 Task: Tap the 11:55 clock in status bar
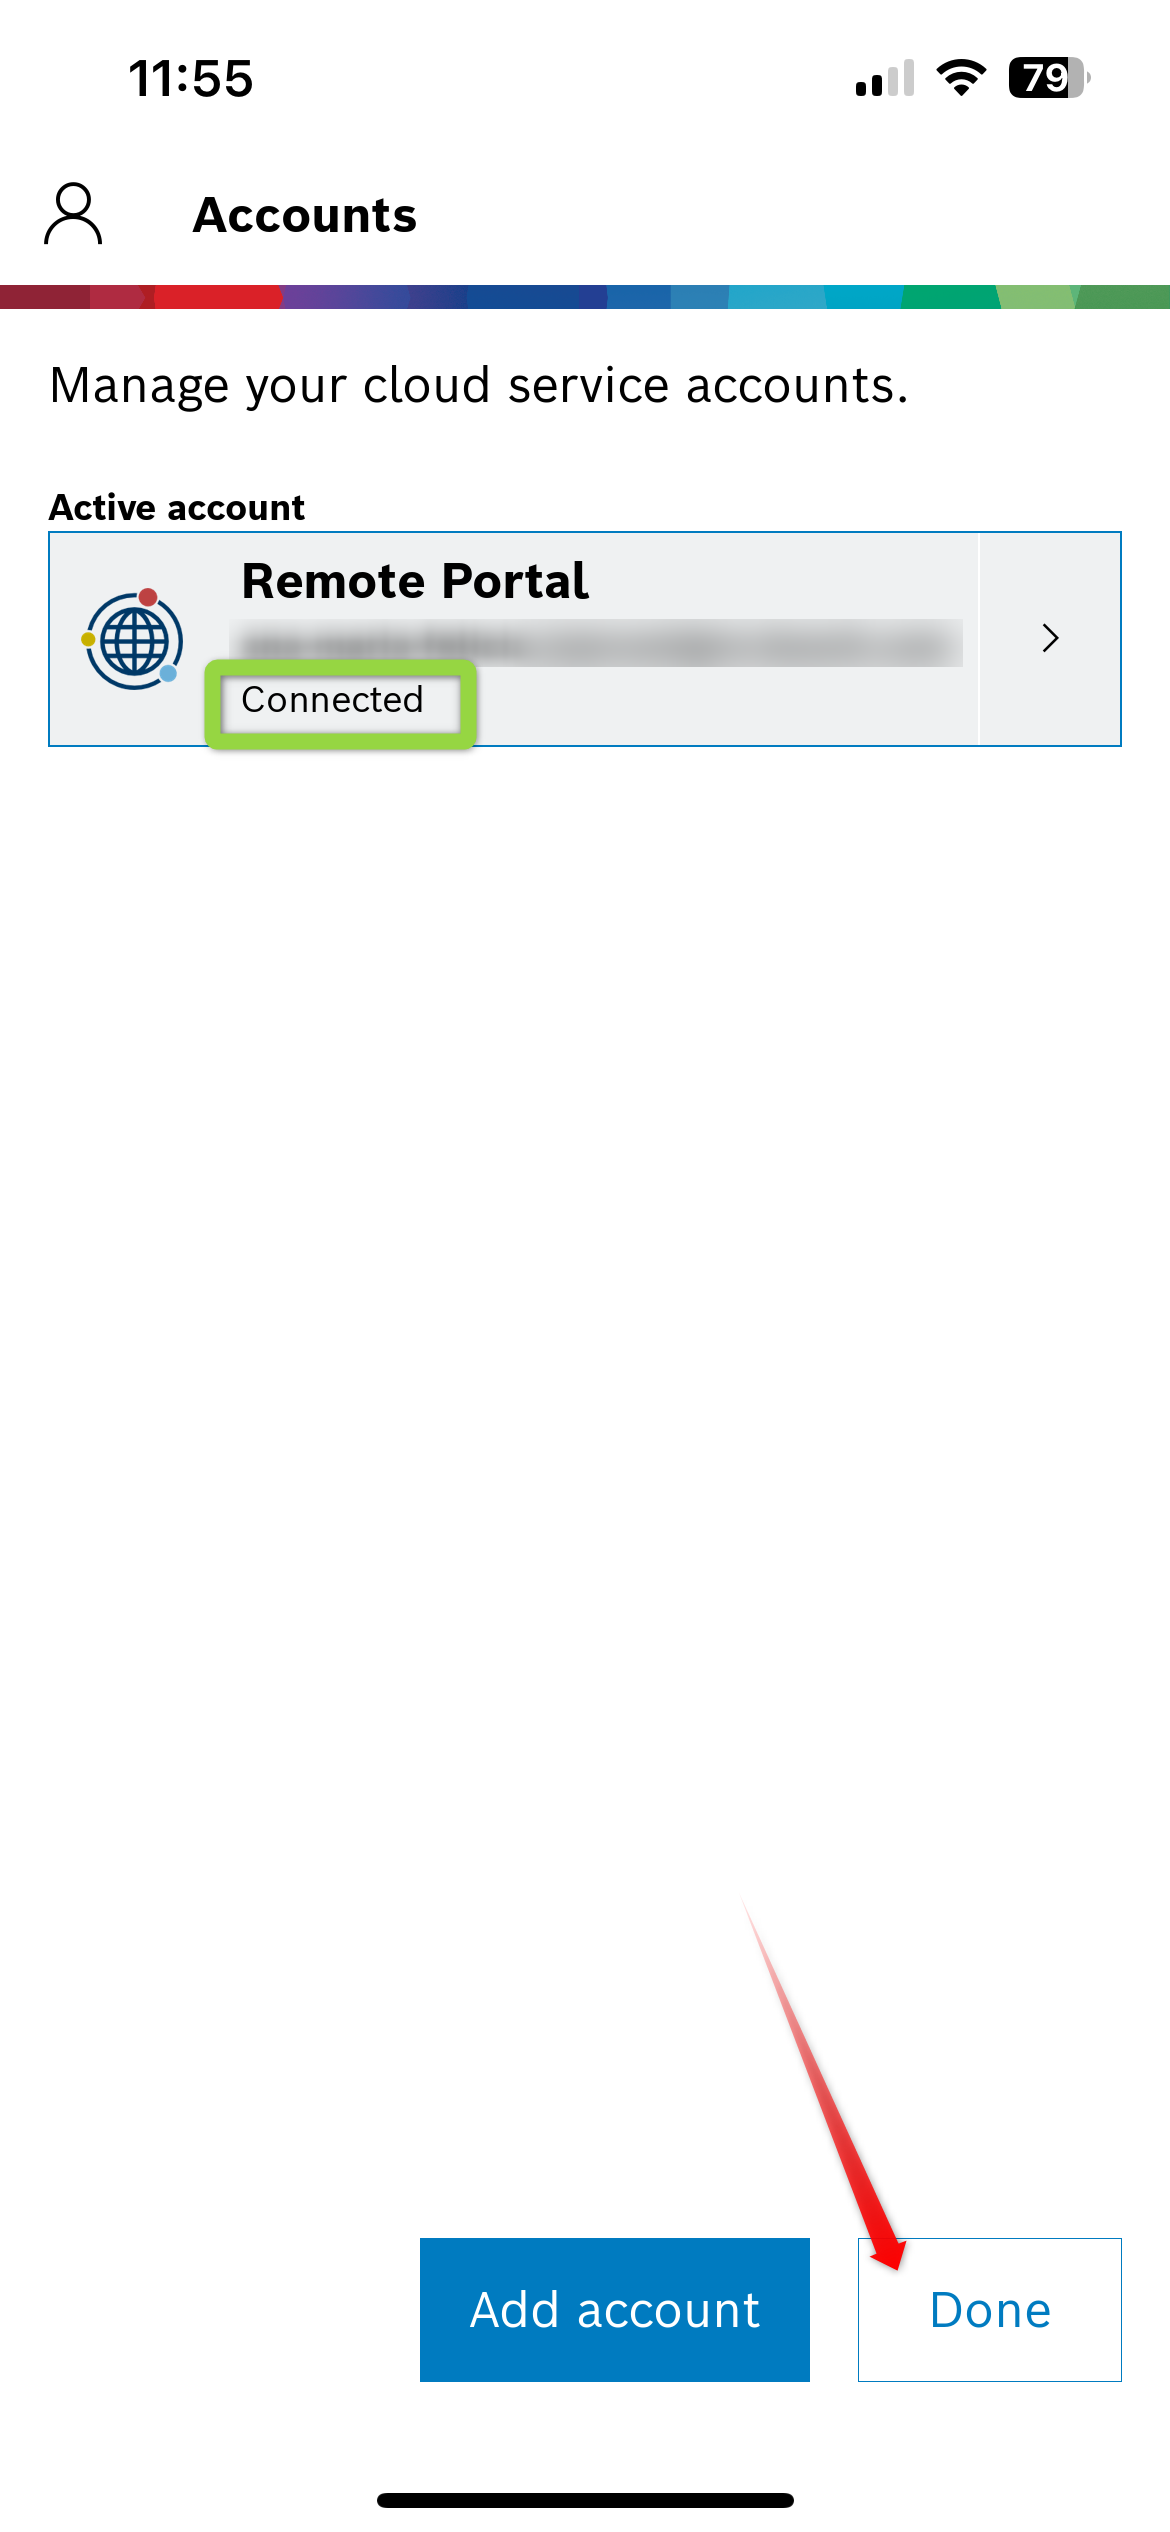tap(191, 78)
